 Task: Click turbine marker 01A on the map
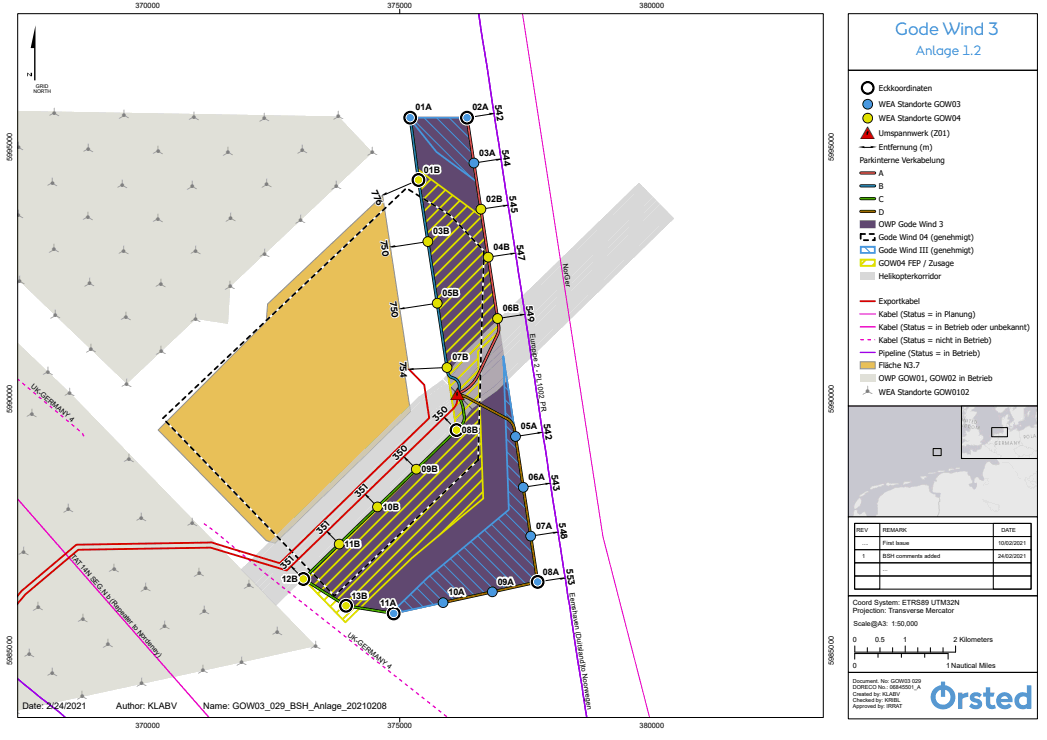[x=410, y=118]
